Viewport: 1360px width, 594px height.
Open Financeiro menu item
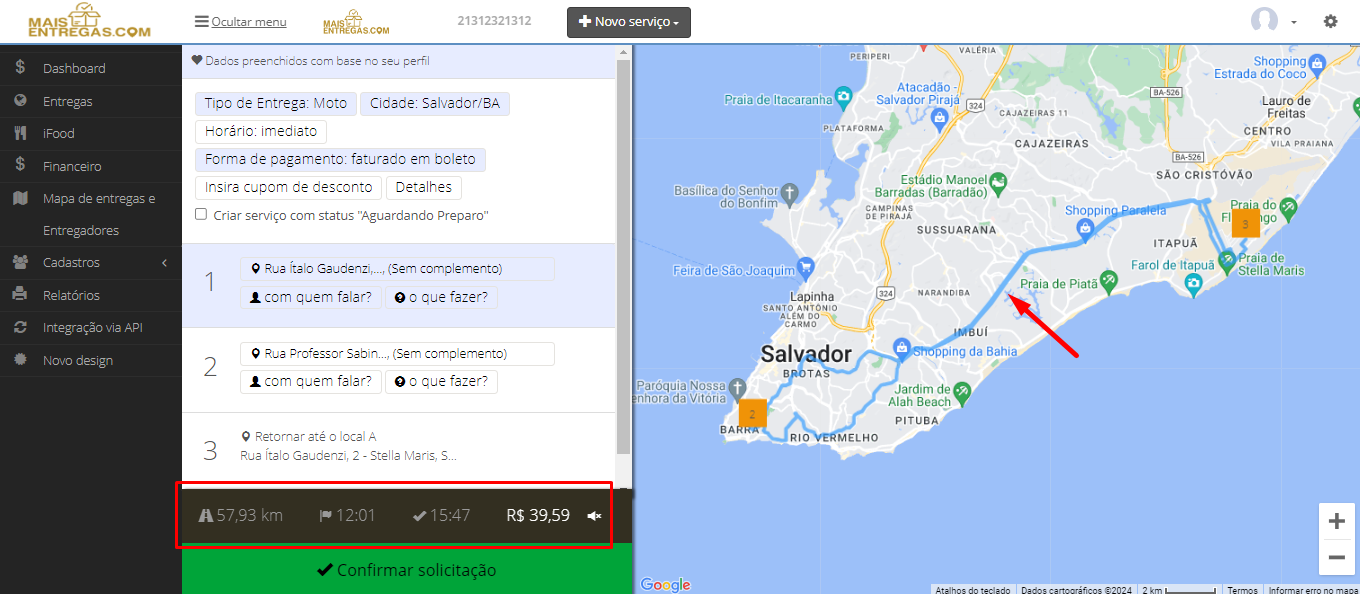point(91,166)
